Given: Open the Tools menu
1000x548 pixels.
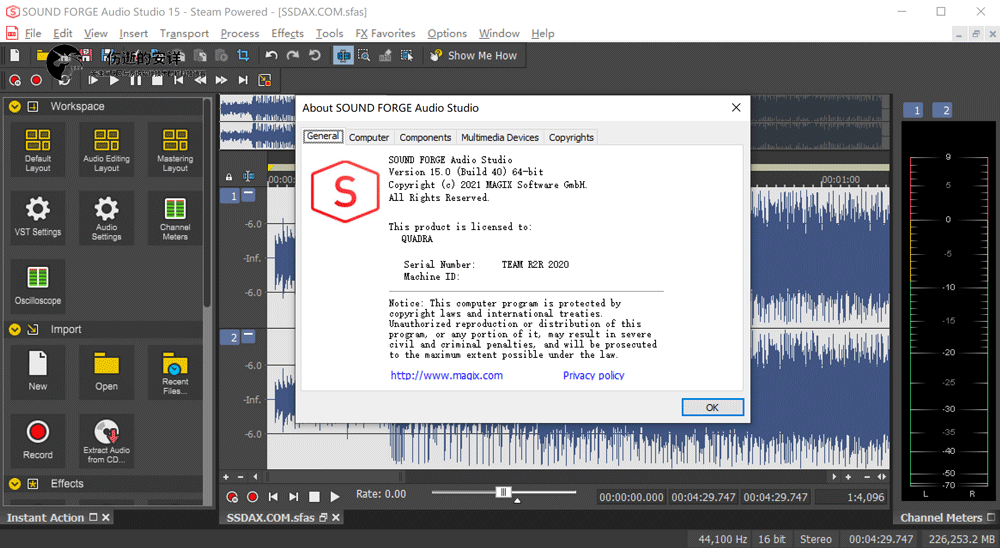Looking at the screenshot, I should [x=330, y=33].
